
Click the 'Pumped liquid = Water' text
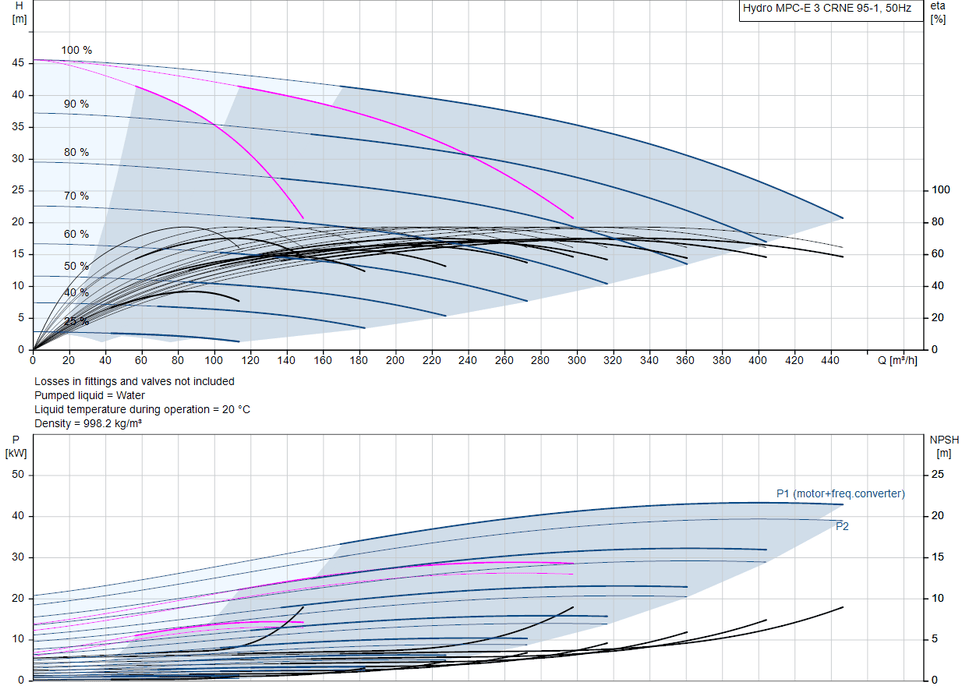point(89,396)
